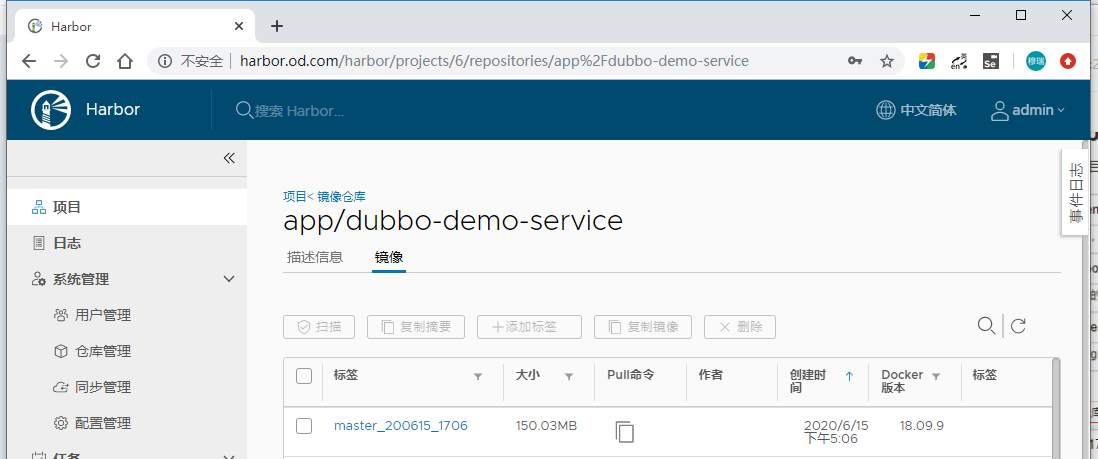Open the Chrome profile avatar

click(x=1036, y=61)
